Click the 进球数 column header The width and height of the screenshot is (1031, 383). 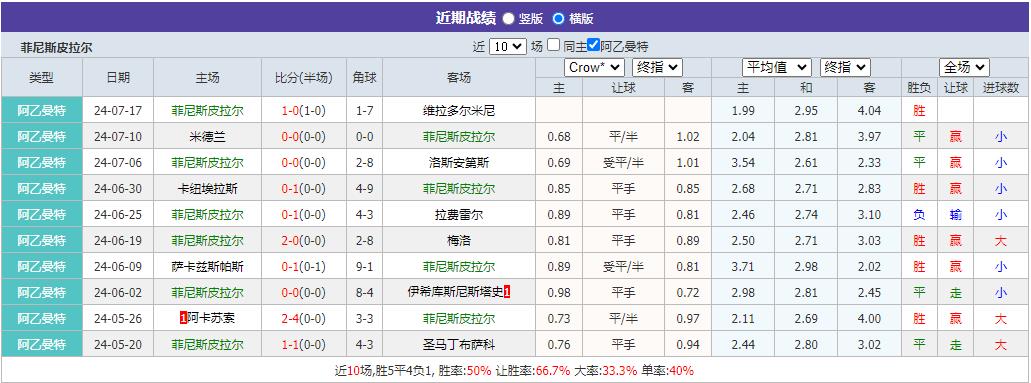[1001, 88]
